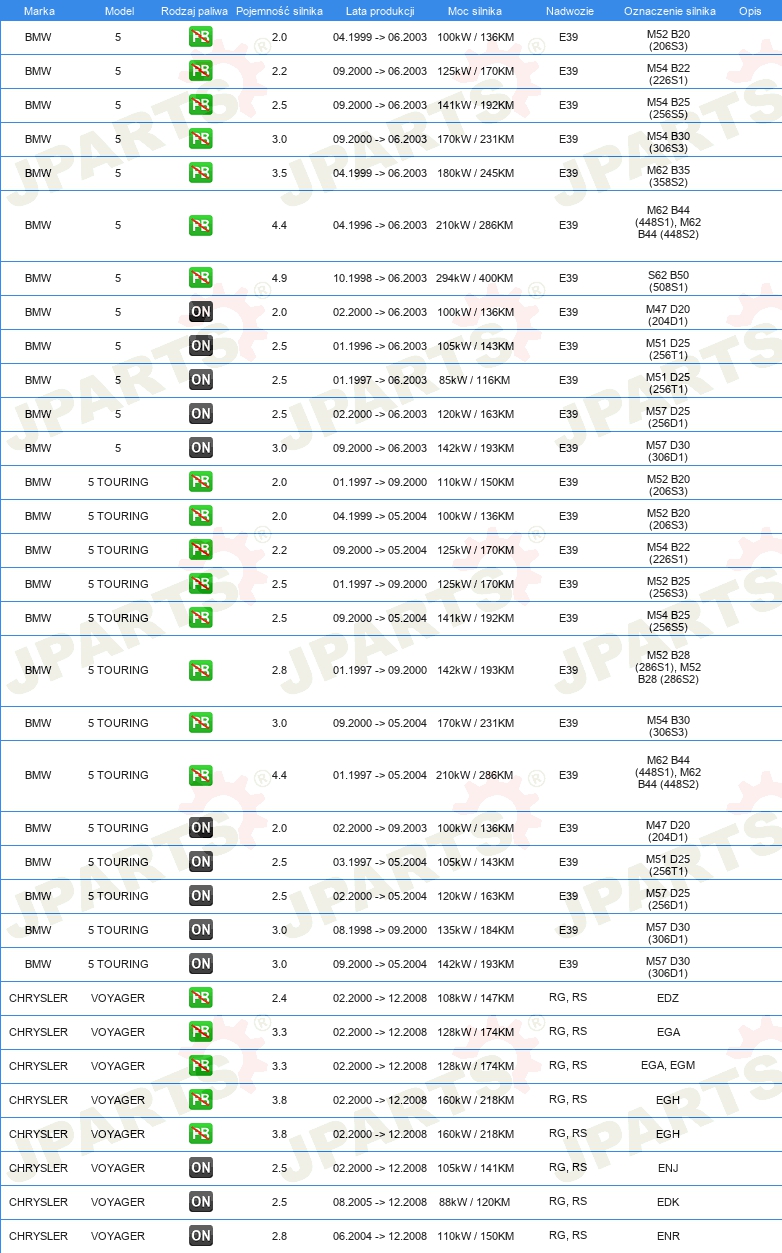Click the petrol icon for 5 Touring 2.0 110kW

point(200,482)
